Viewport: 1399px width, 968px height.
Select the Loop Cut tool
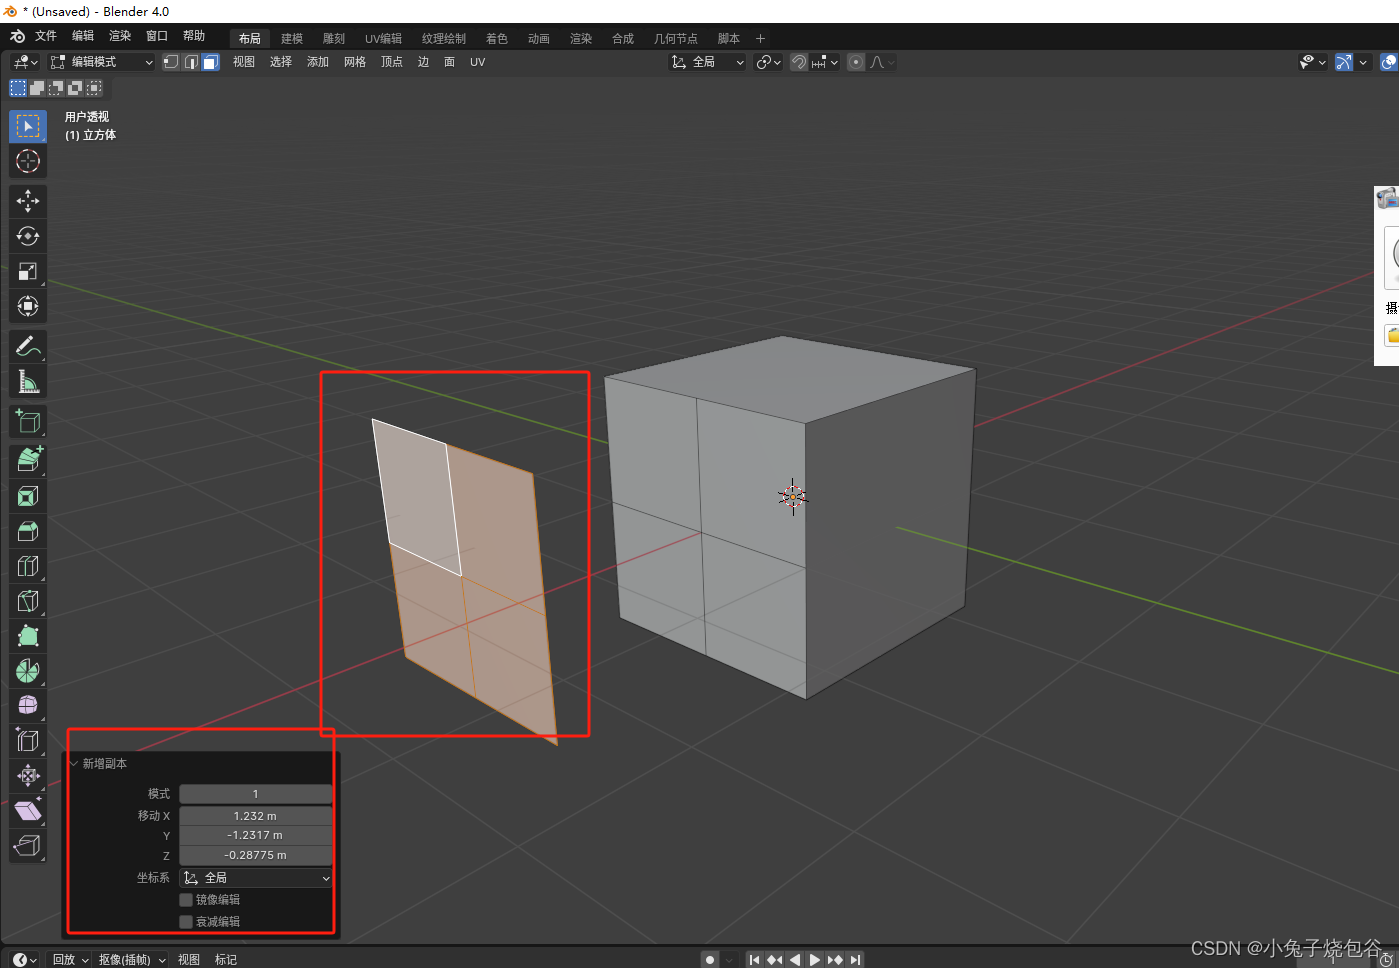[x=28, y=566]
